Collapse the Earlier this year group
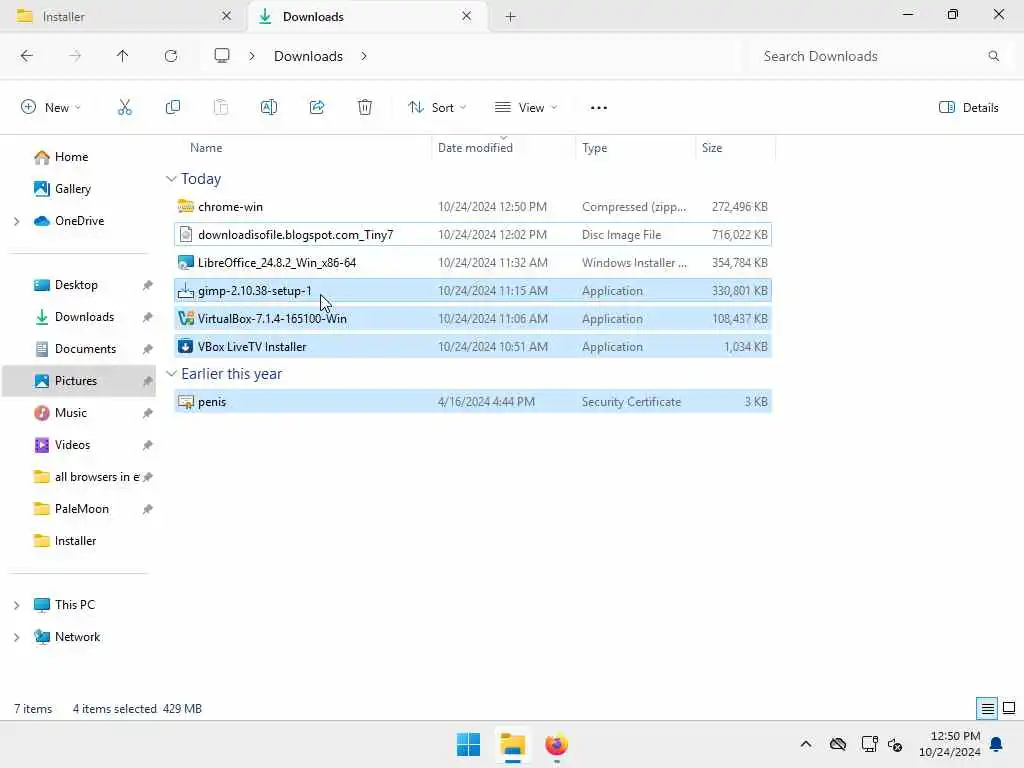The height and width of the screenshot is (768, 1024). click(x=171, y=374)
